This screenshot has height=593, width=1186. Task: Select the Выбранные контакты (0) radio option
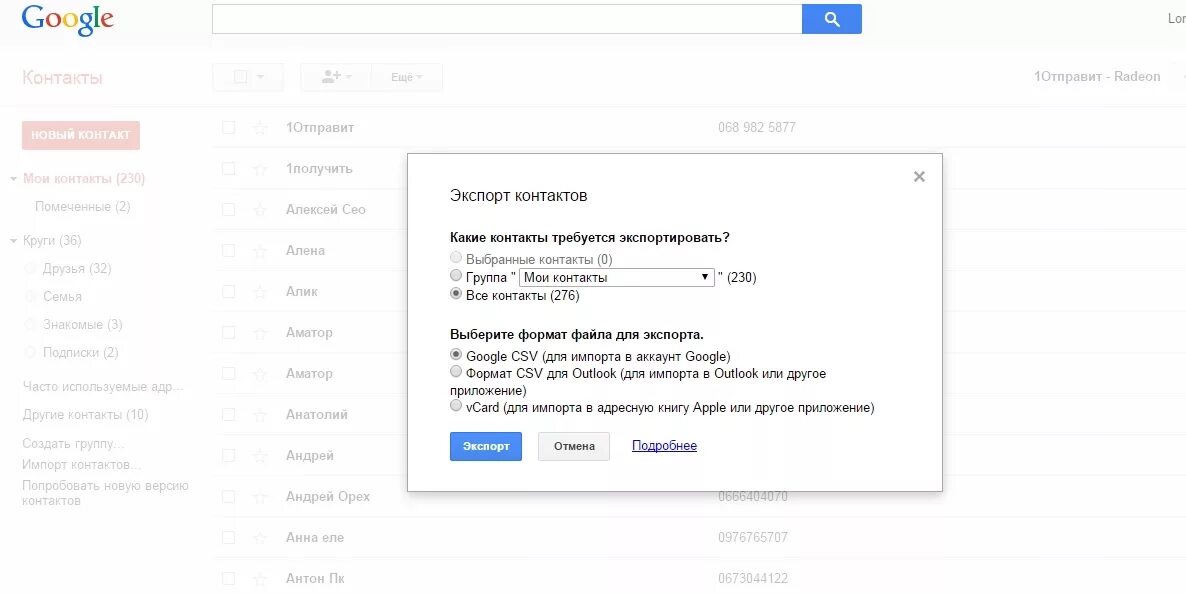(456, 259)
